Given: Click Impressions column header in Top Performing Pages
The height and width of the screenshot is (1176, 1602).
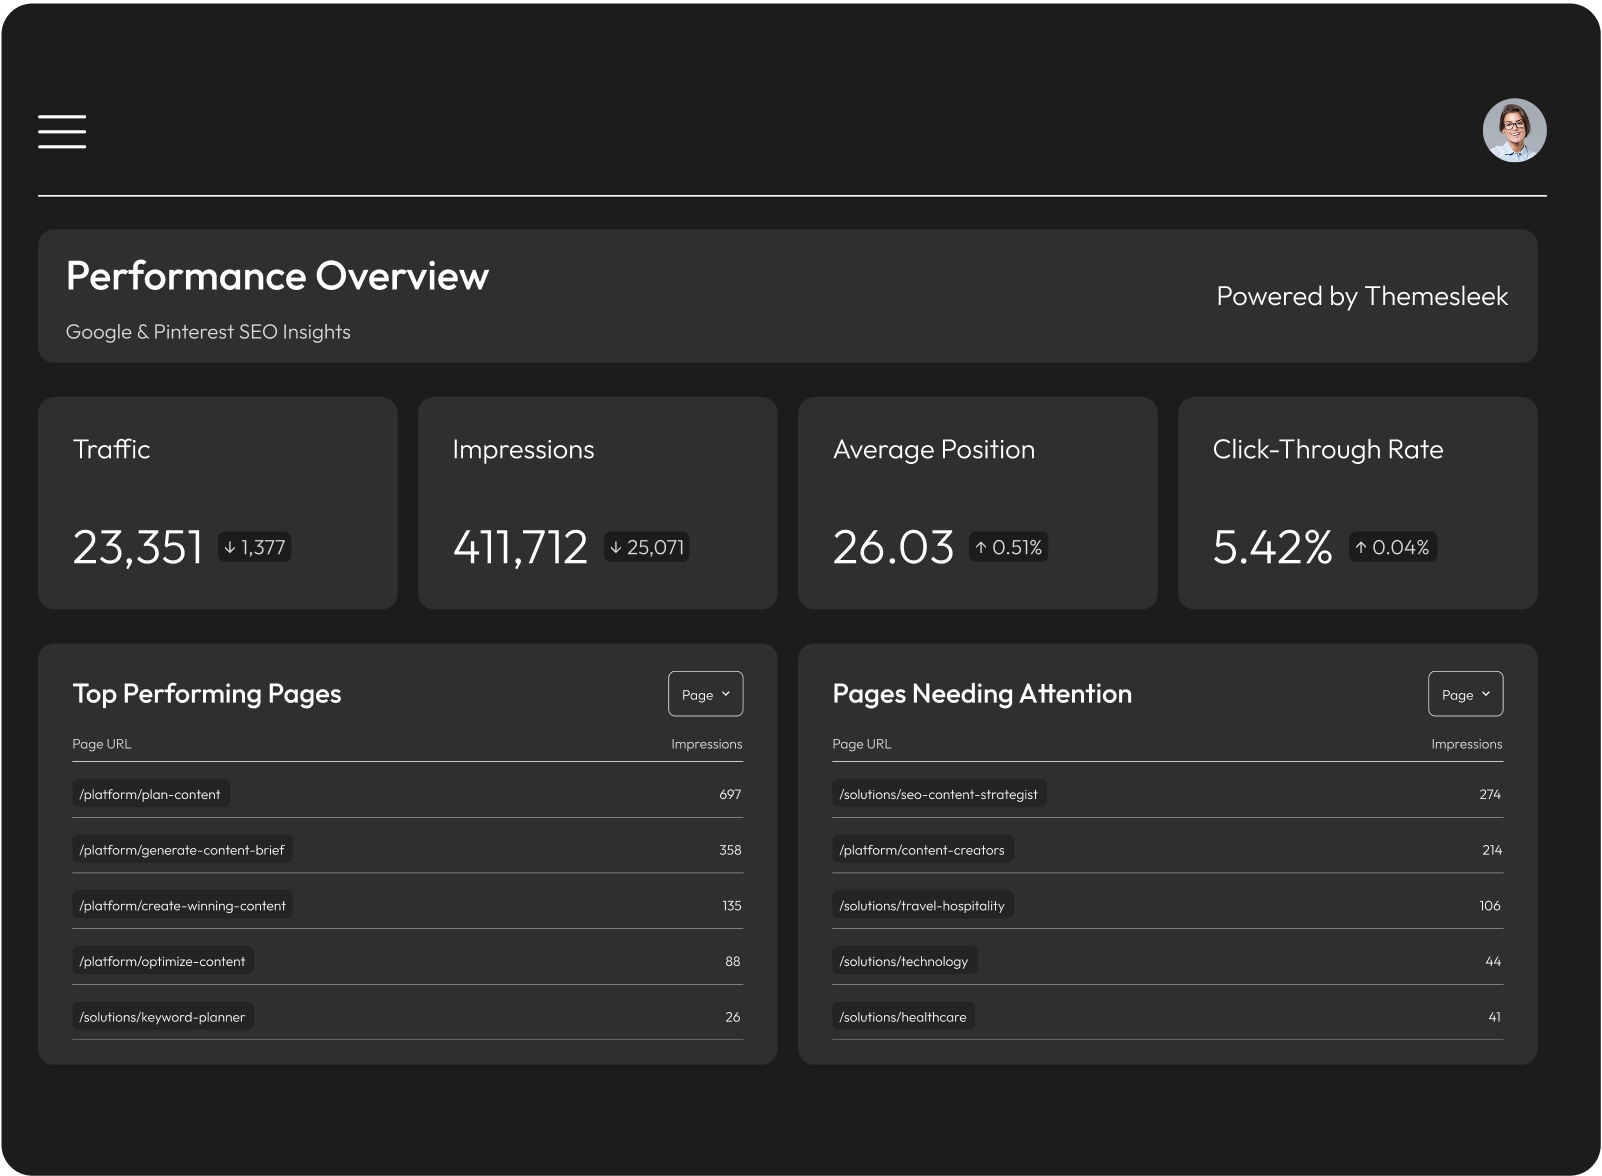Looking at the screenshot, I should [707, 744].
